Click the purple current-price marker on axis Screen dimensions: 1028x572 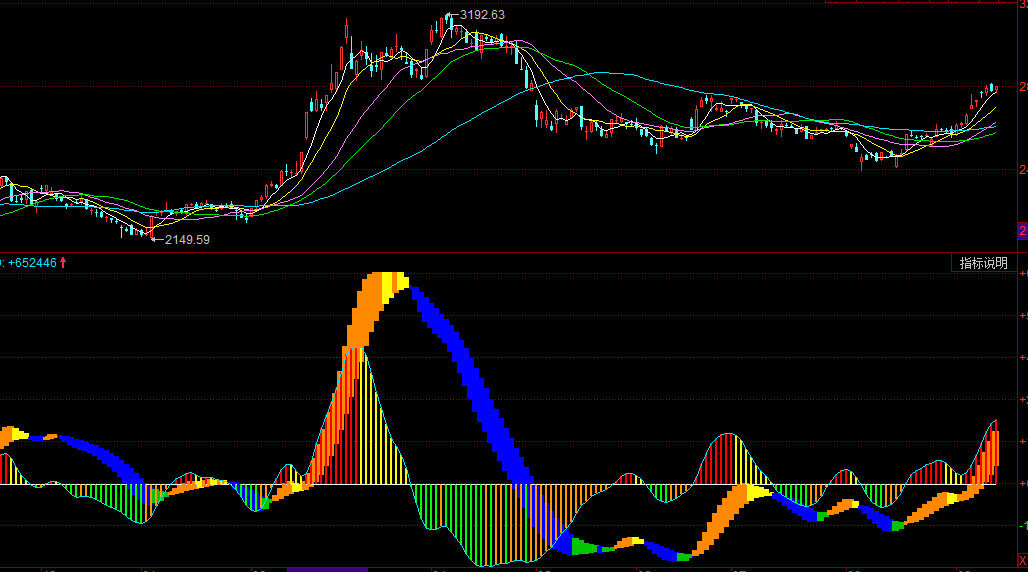coord(1022,231)
